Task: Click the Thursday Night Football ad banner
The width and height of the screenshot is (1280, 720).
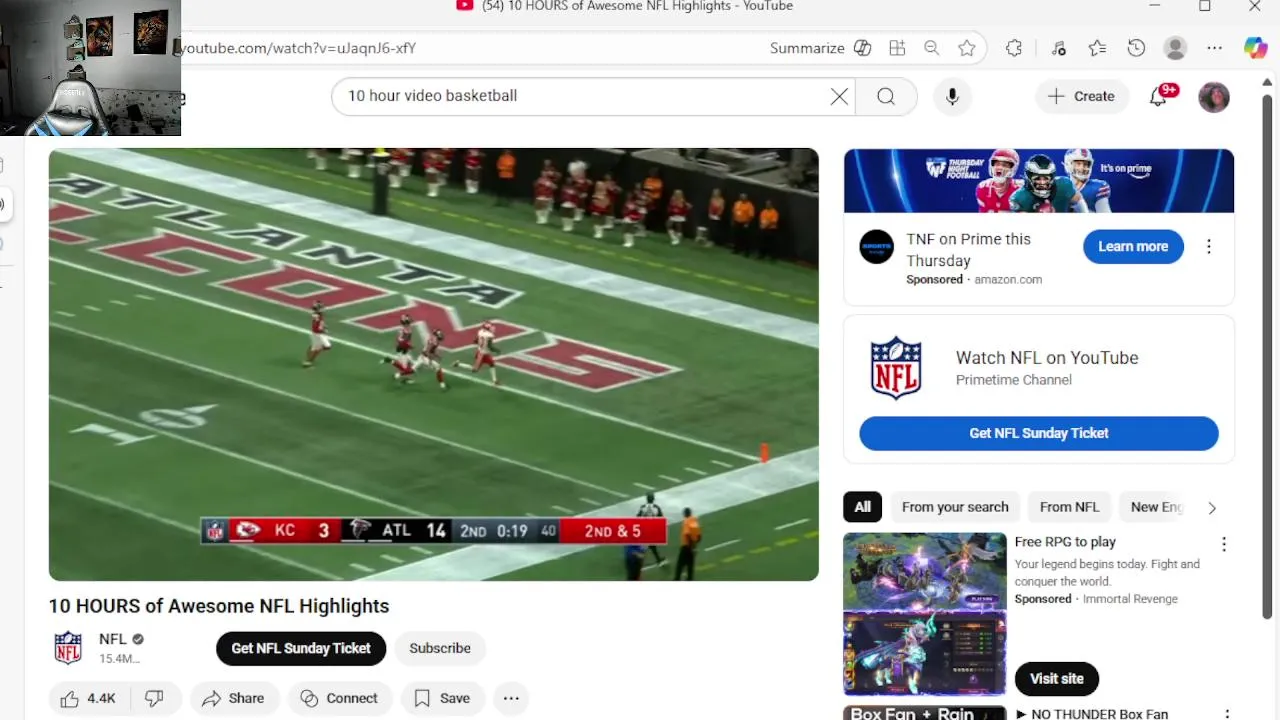Action: [1039, 181]
